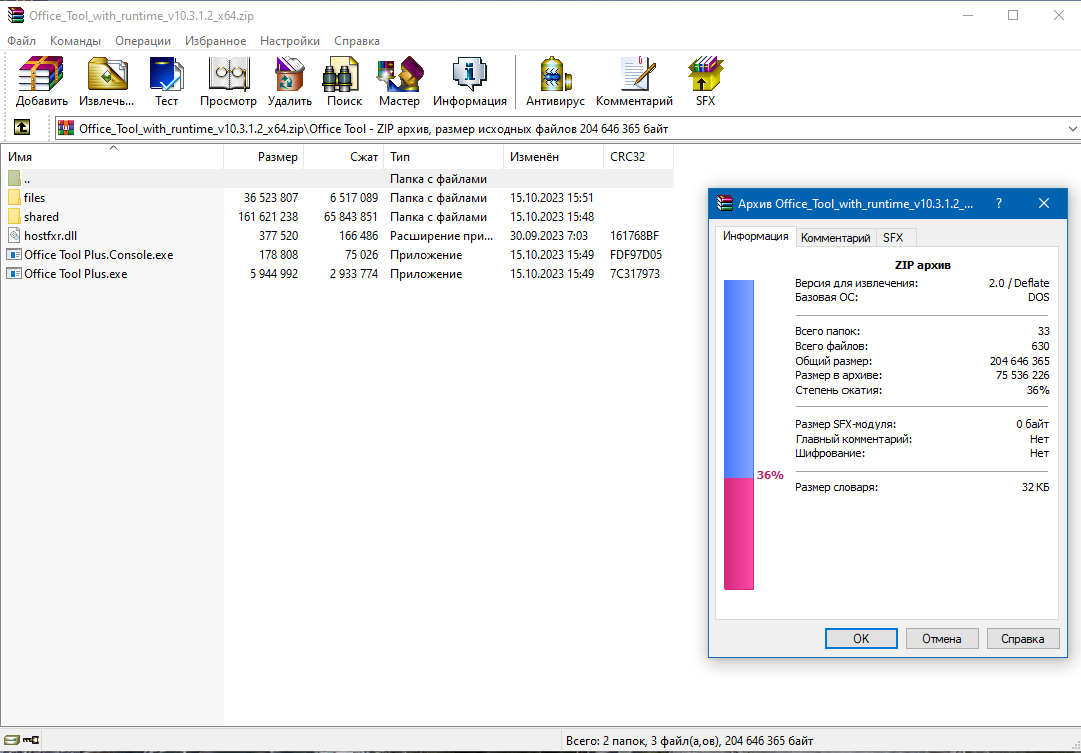Open the Файл menu

click(21, 41)
